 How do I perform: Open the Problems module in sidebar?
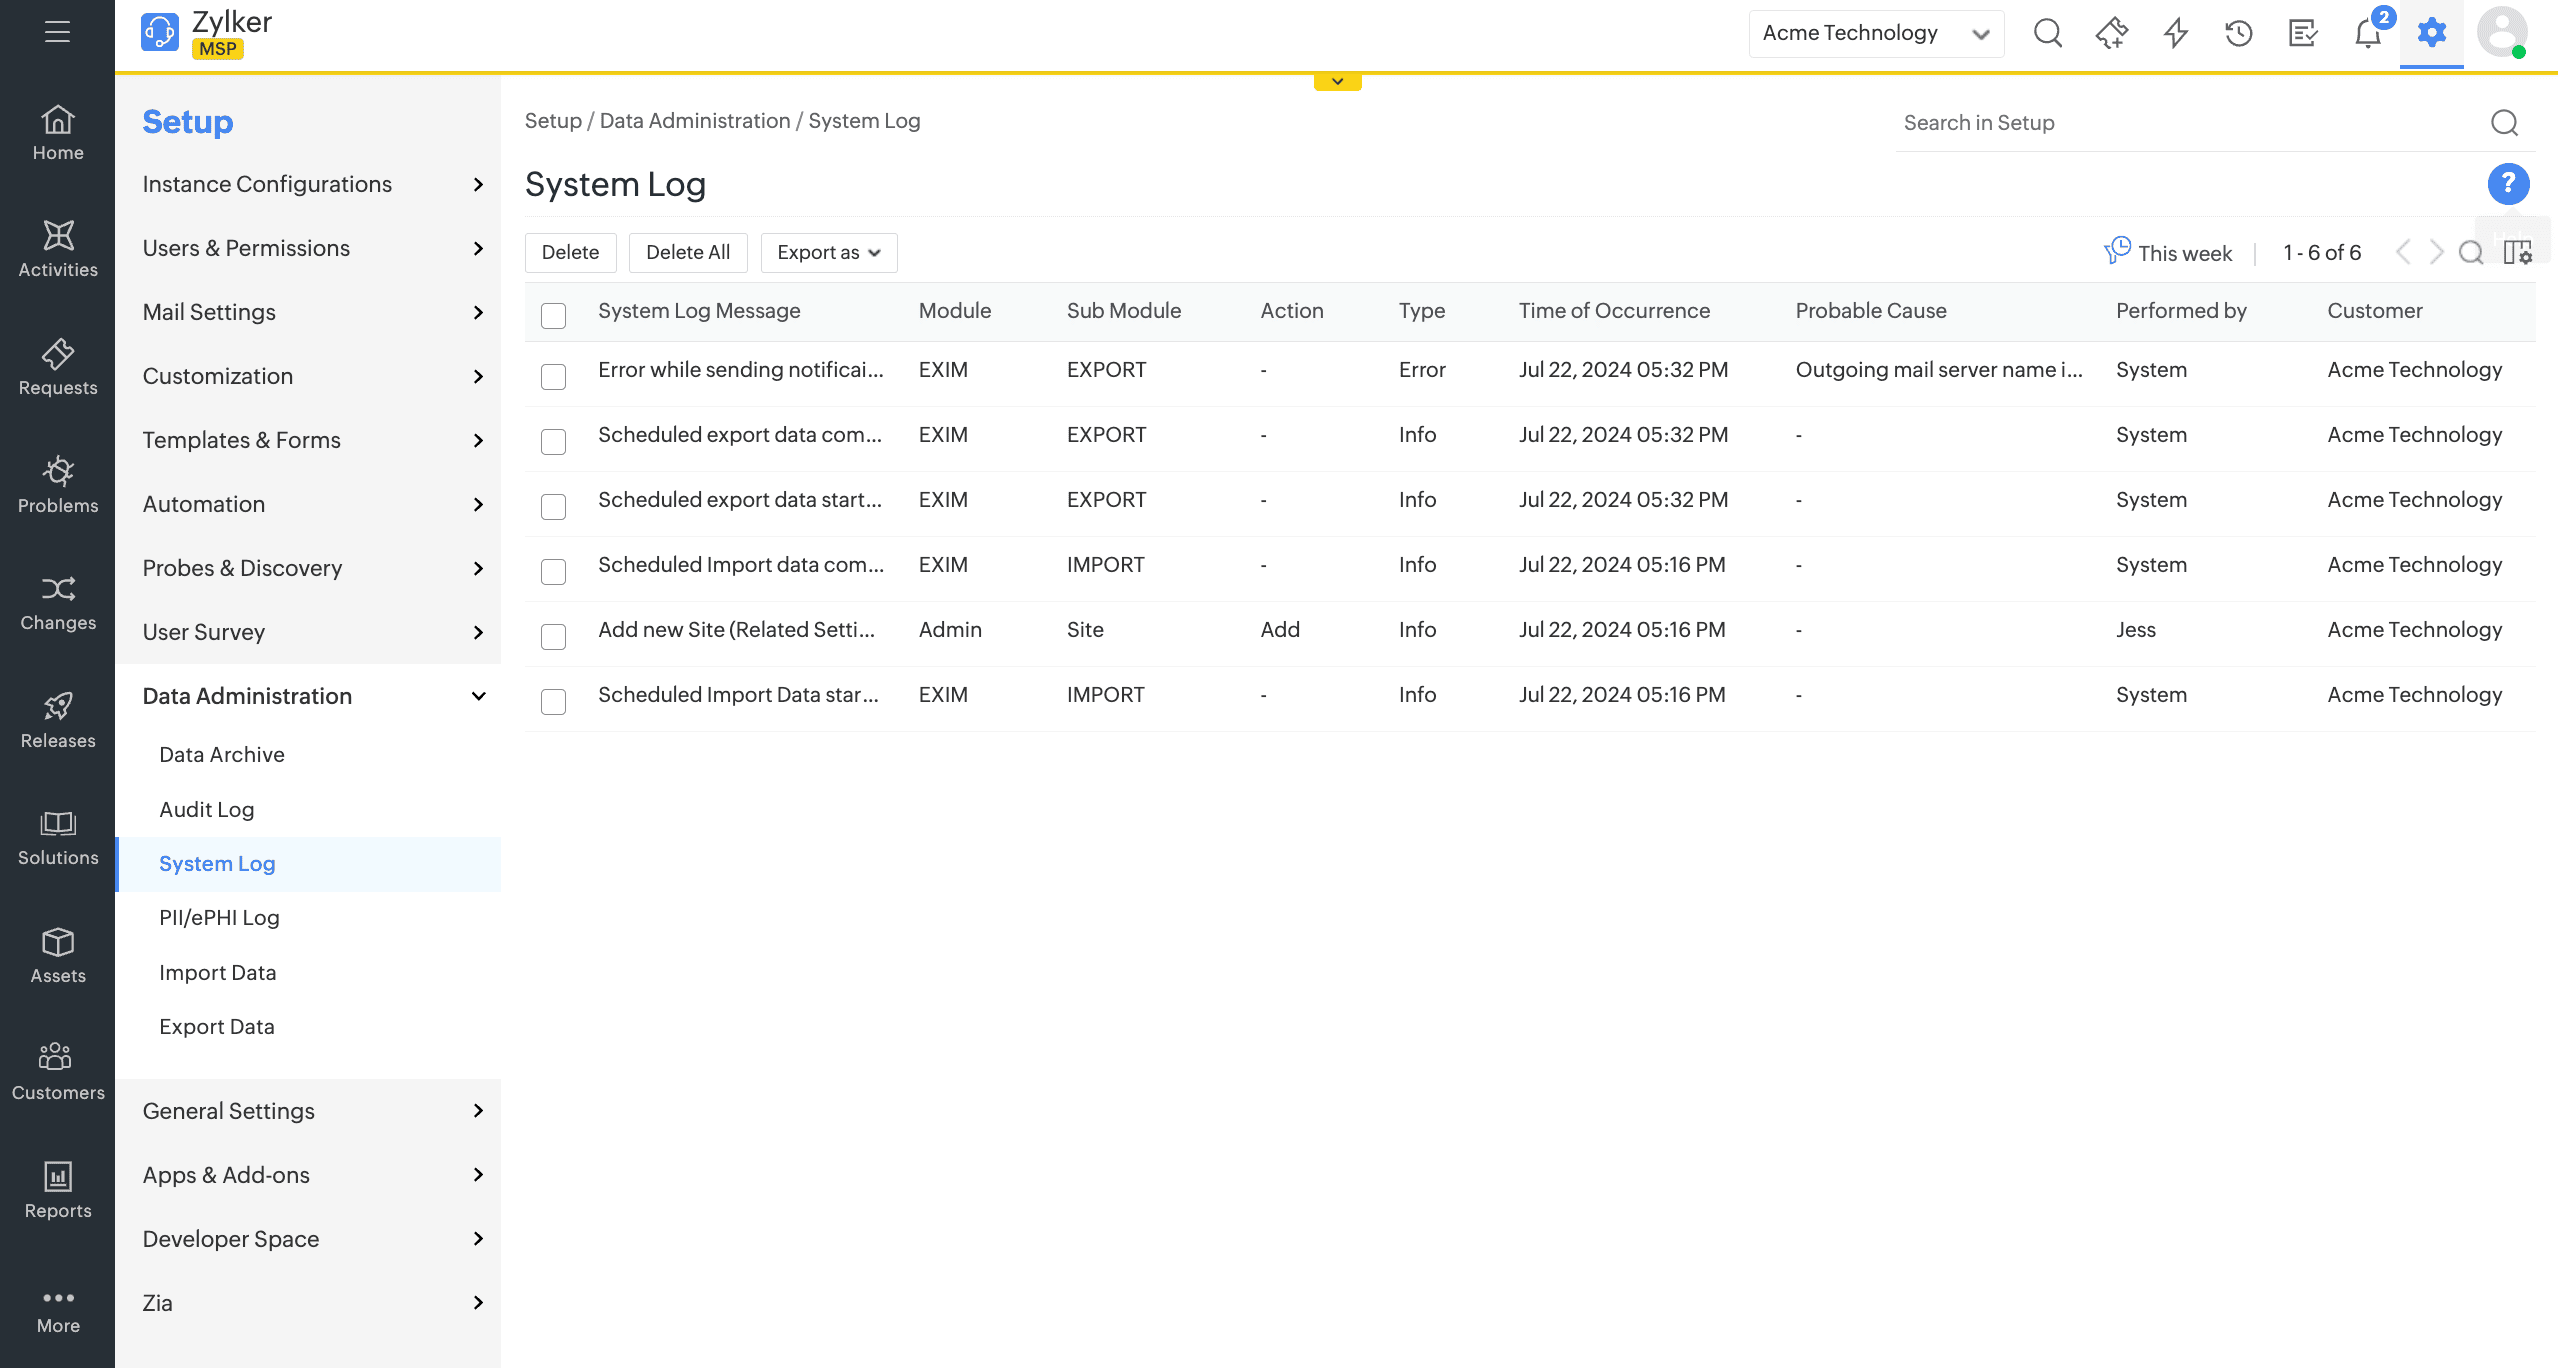pos(58,485)
